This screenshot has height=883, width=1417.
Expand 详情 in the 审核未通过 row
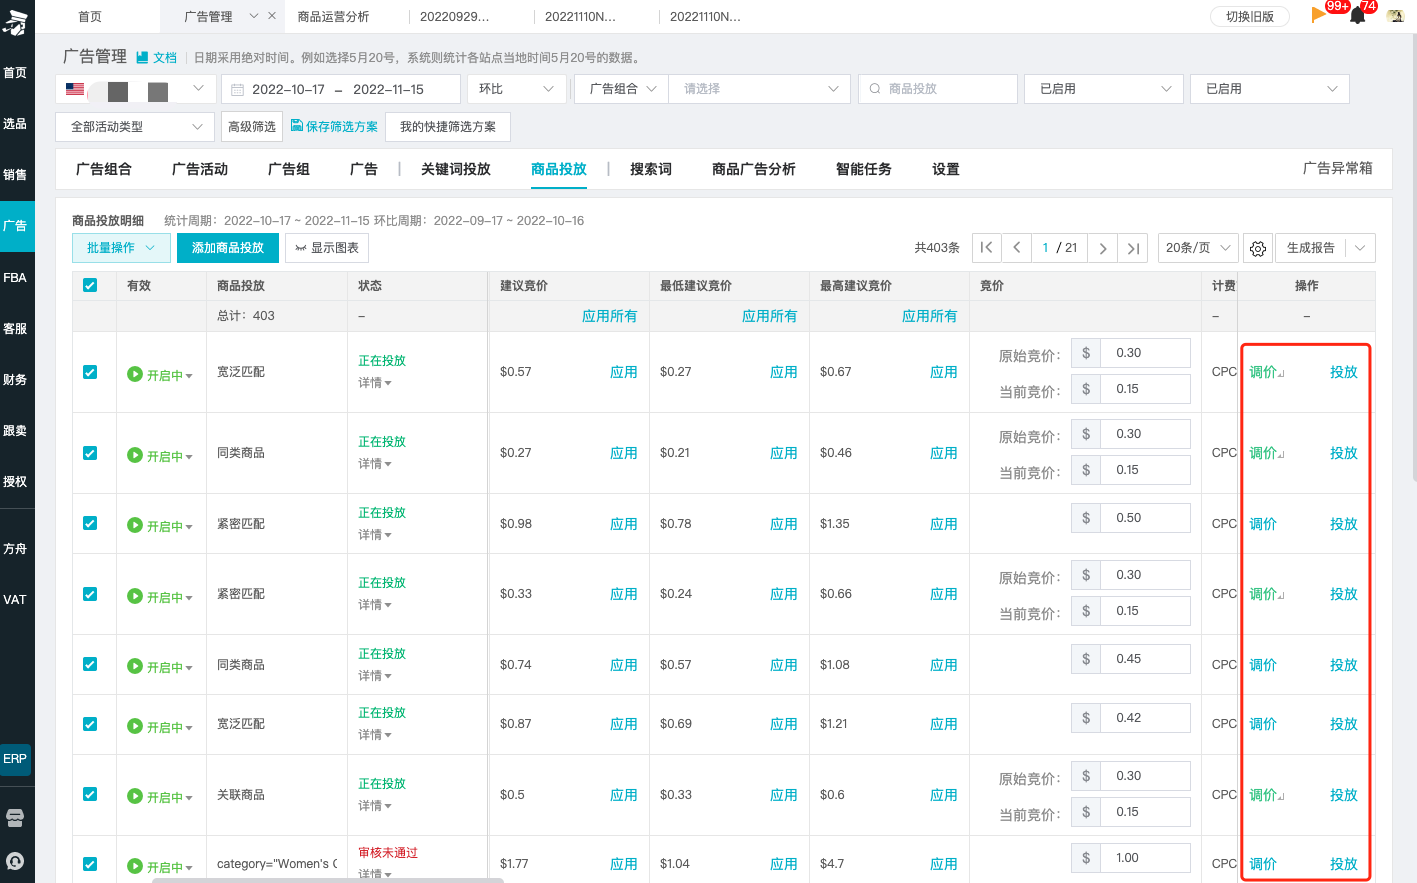[x=375, y=874]
